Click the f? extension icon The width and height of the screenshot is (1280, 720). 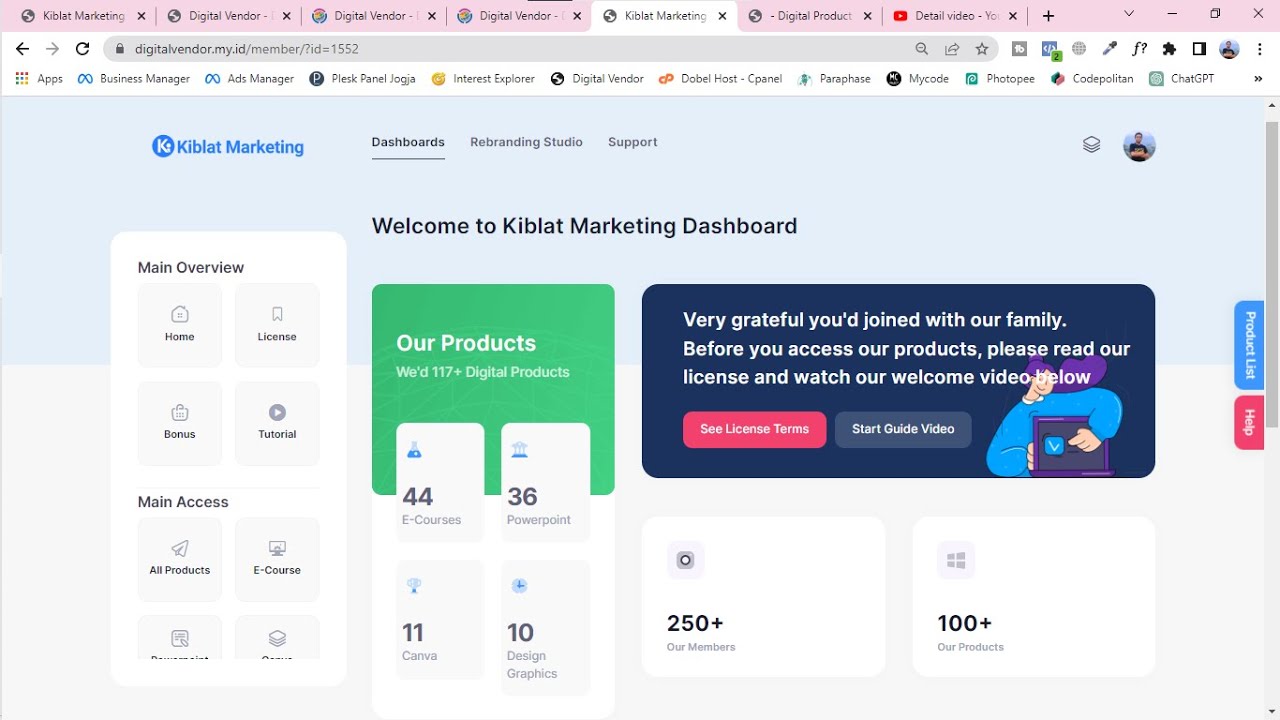click(1139, 48)
